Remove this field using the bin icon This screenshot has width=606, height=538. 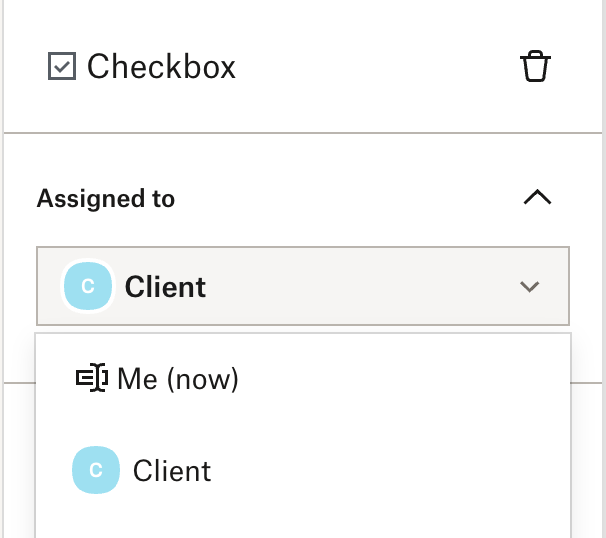tap(535, 66)
